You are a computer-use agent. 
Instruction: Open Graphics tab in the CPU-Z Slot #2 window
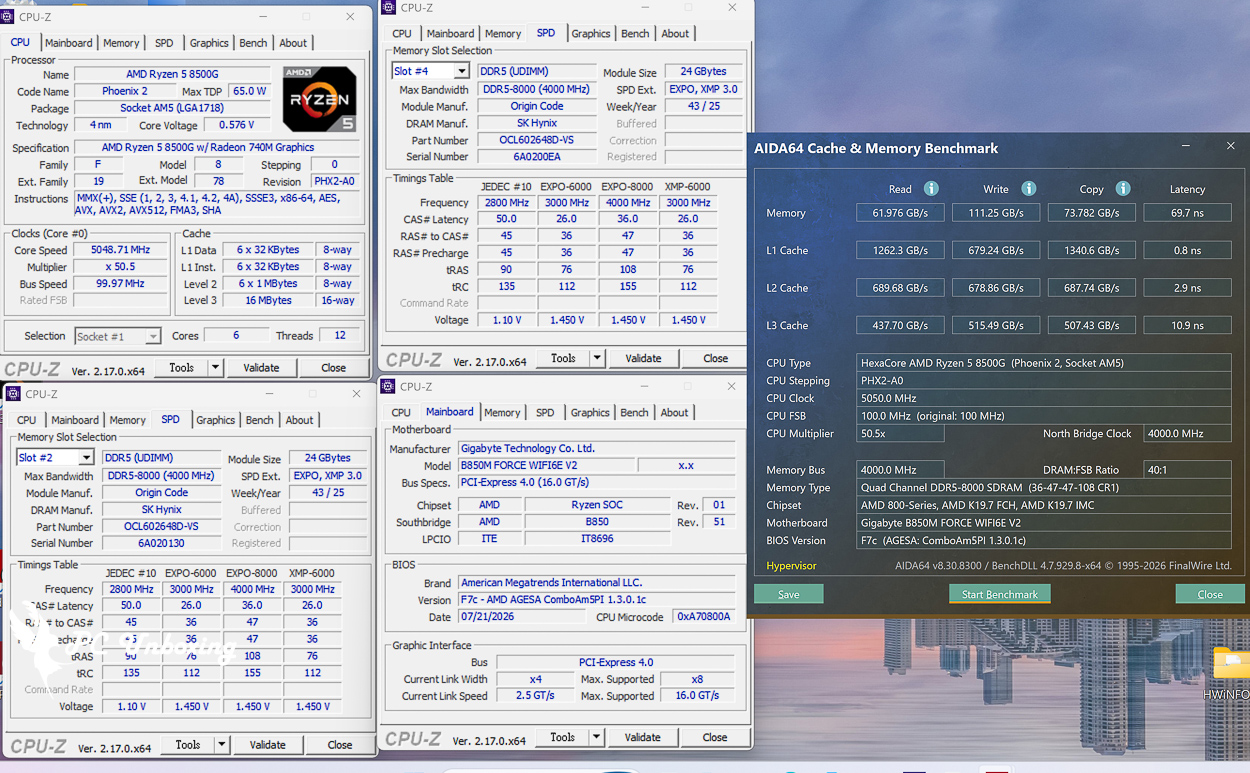coord(215,420)
